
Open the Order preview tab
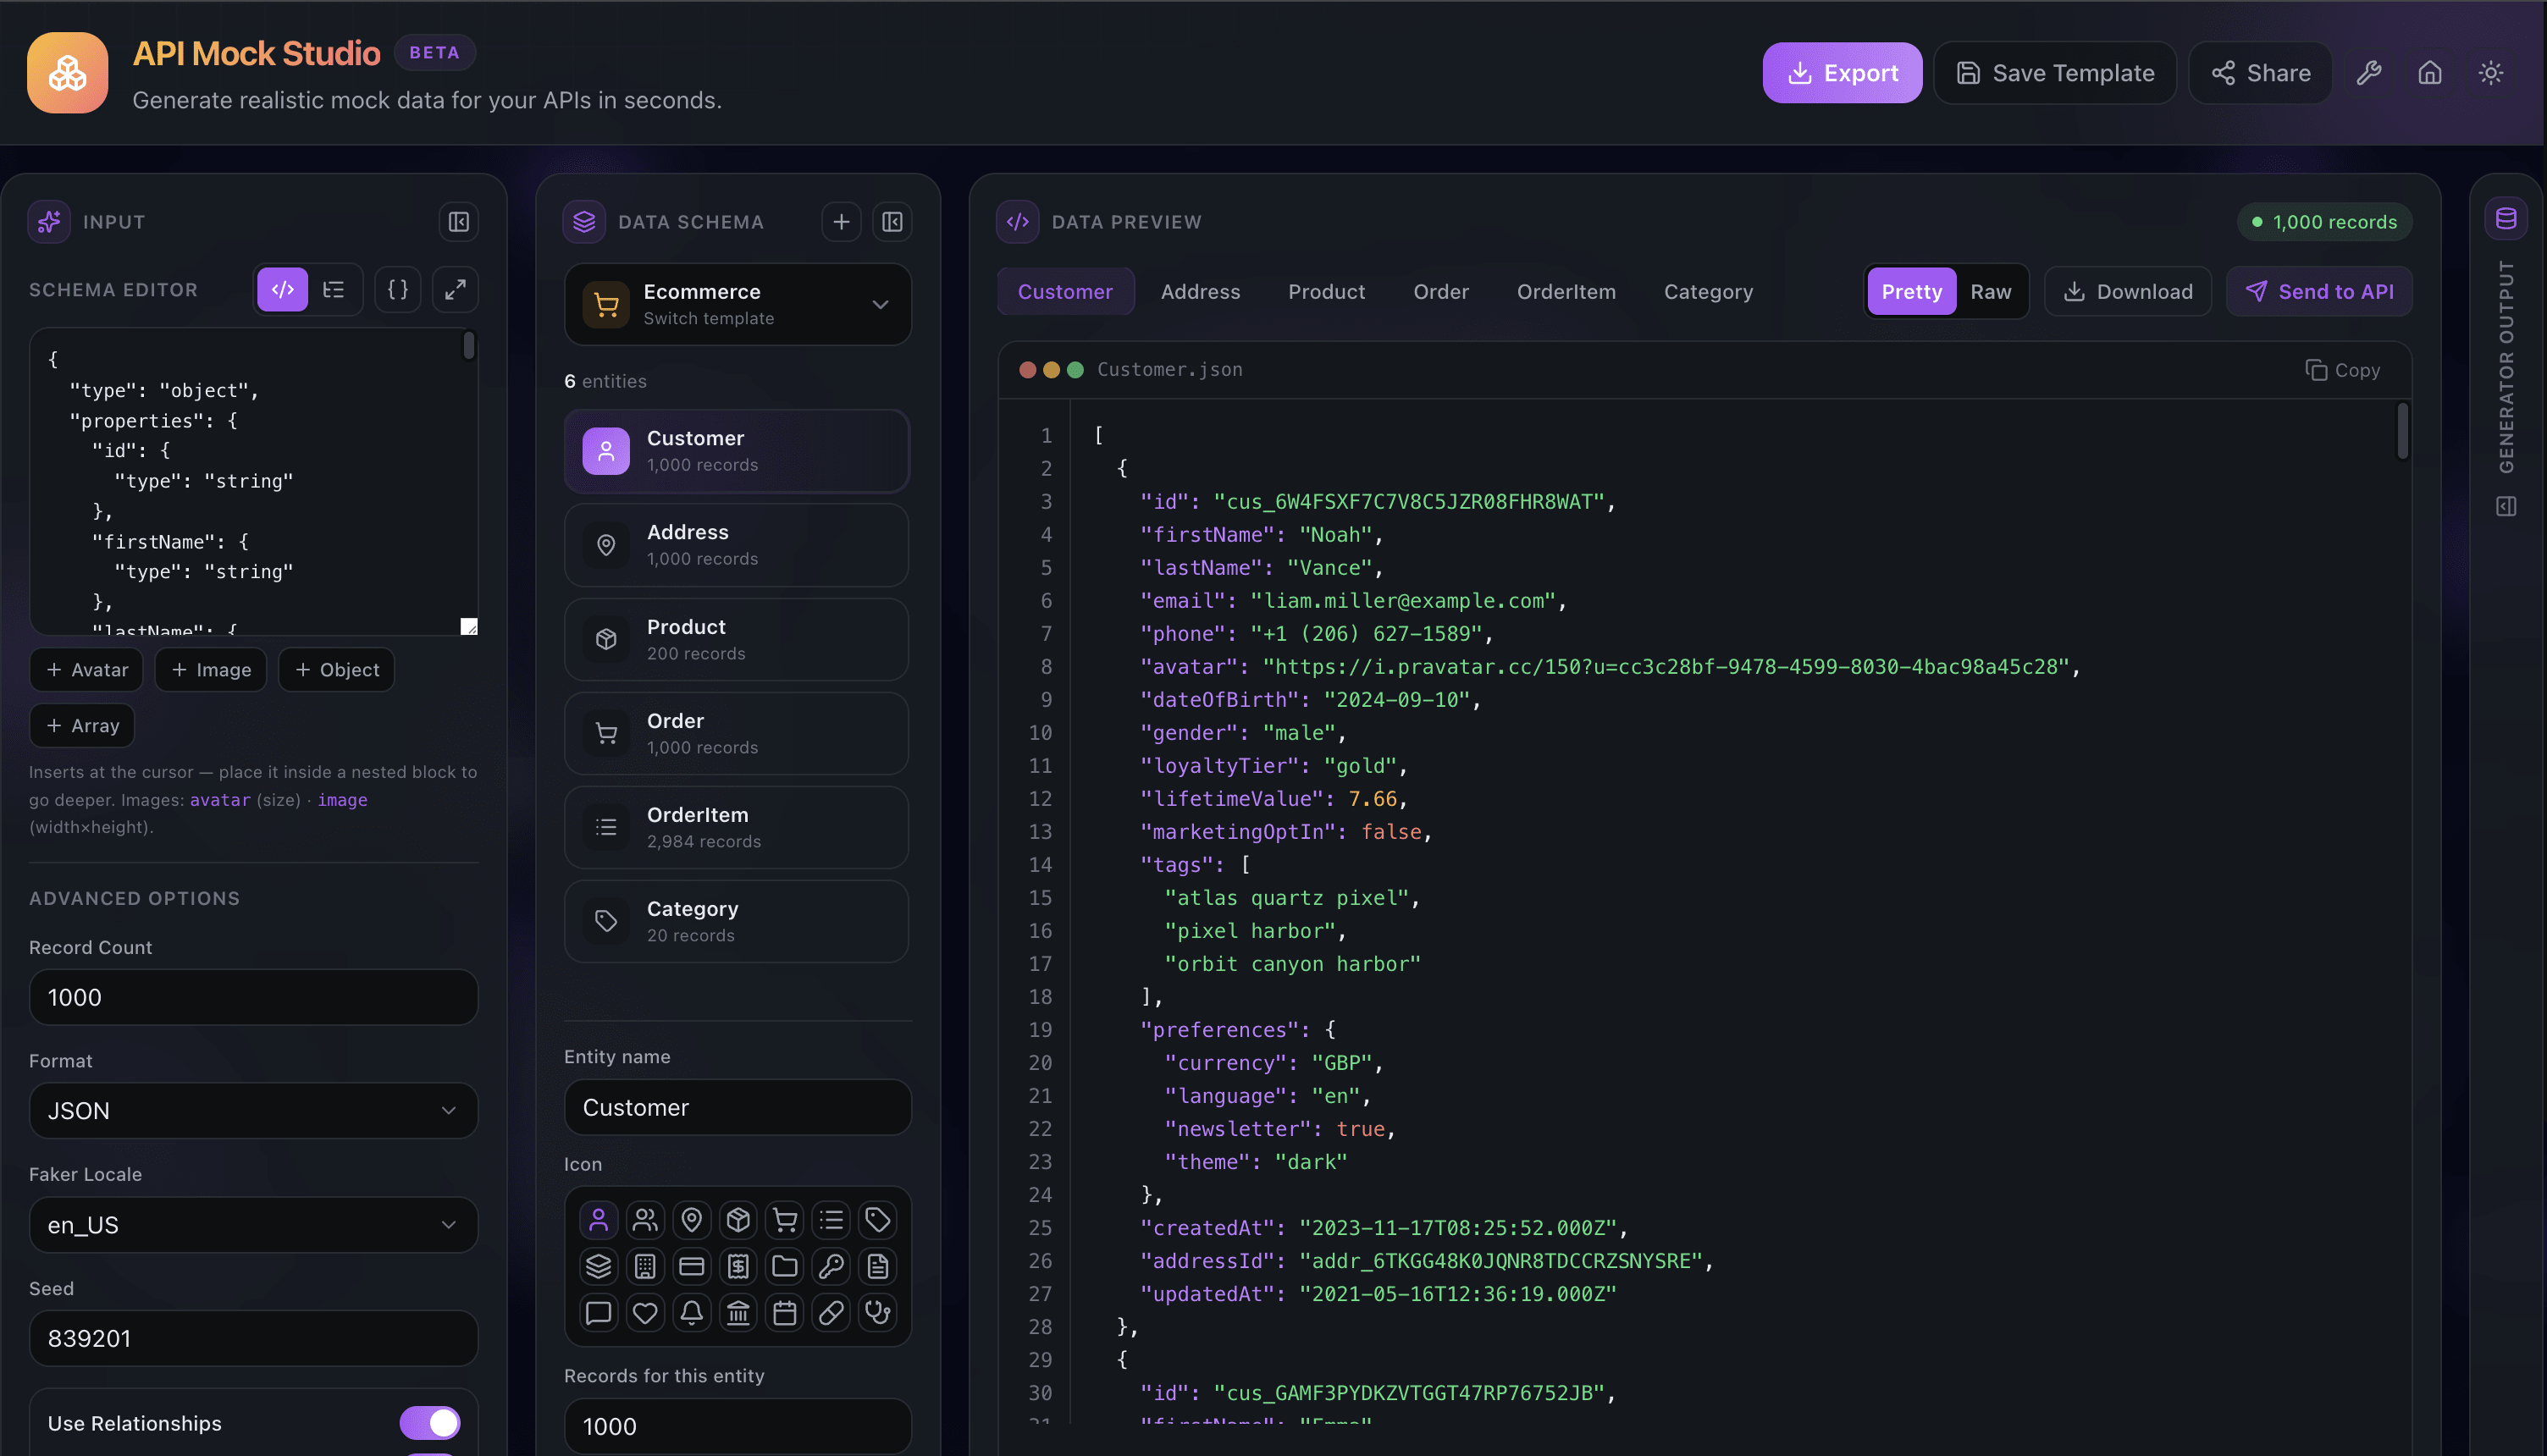(1441, 292)
